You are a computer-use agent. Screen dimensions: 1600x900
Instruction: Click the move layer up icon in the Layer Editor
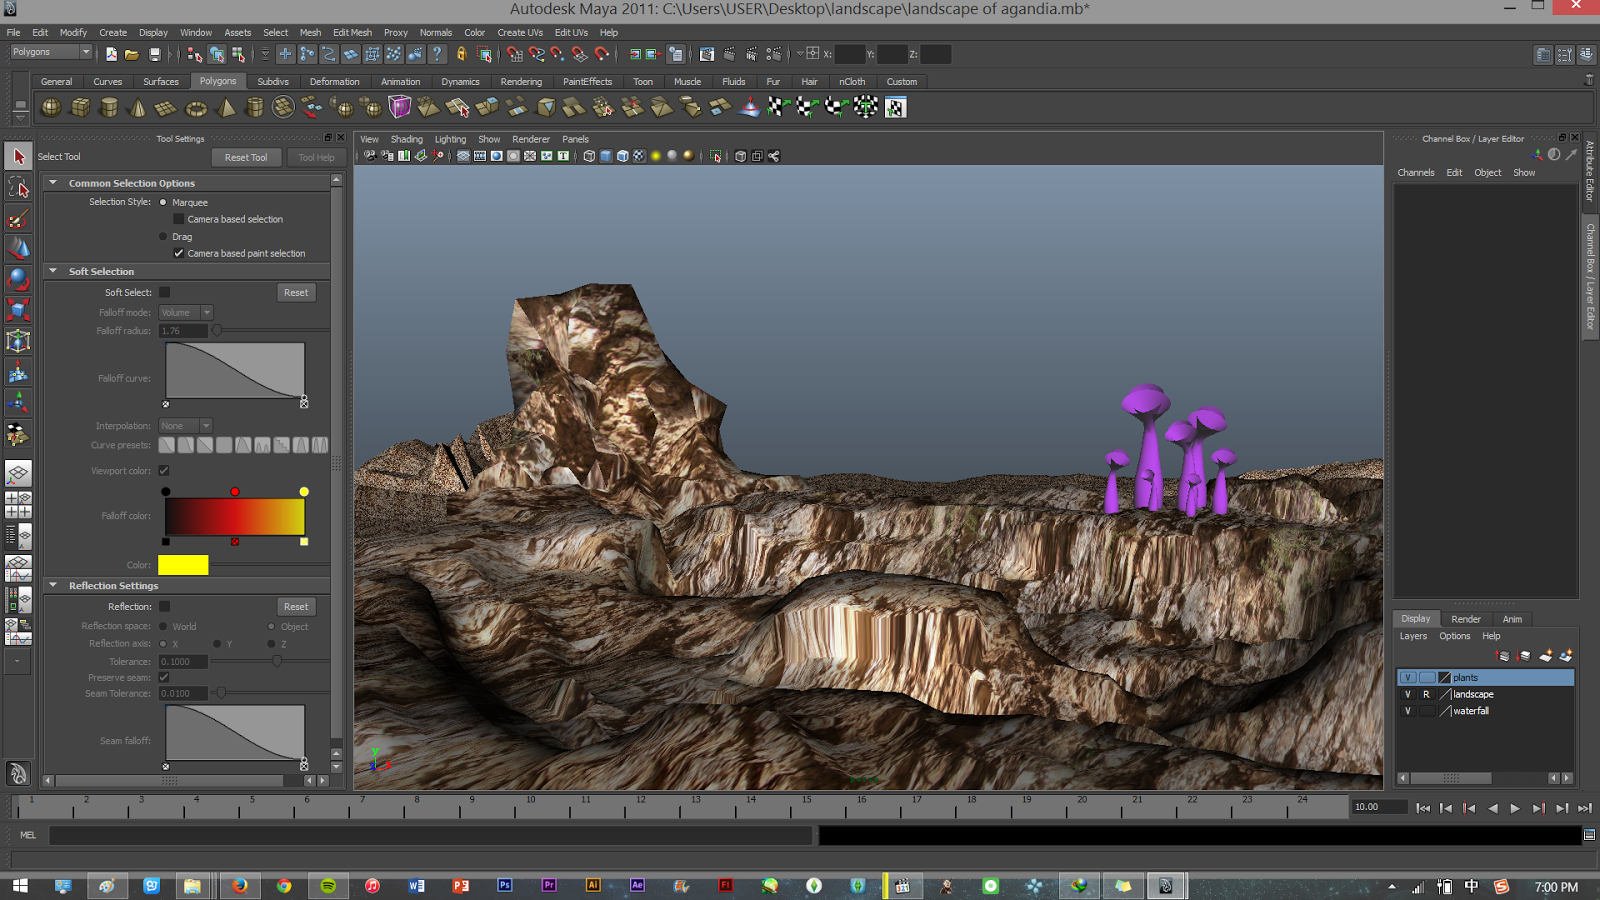point(1503,655)
